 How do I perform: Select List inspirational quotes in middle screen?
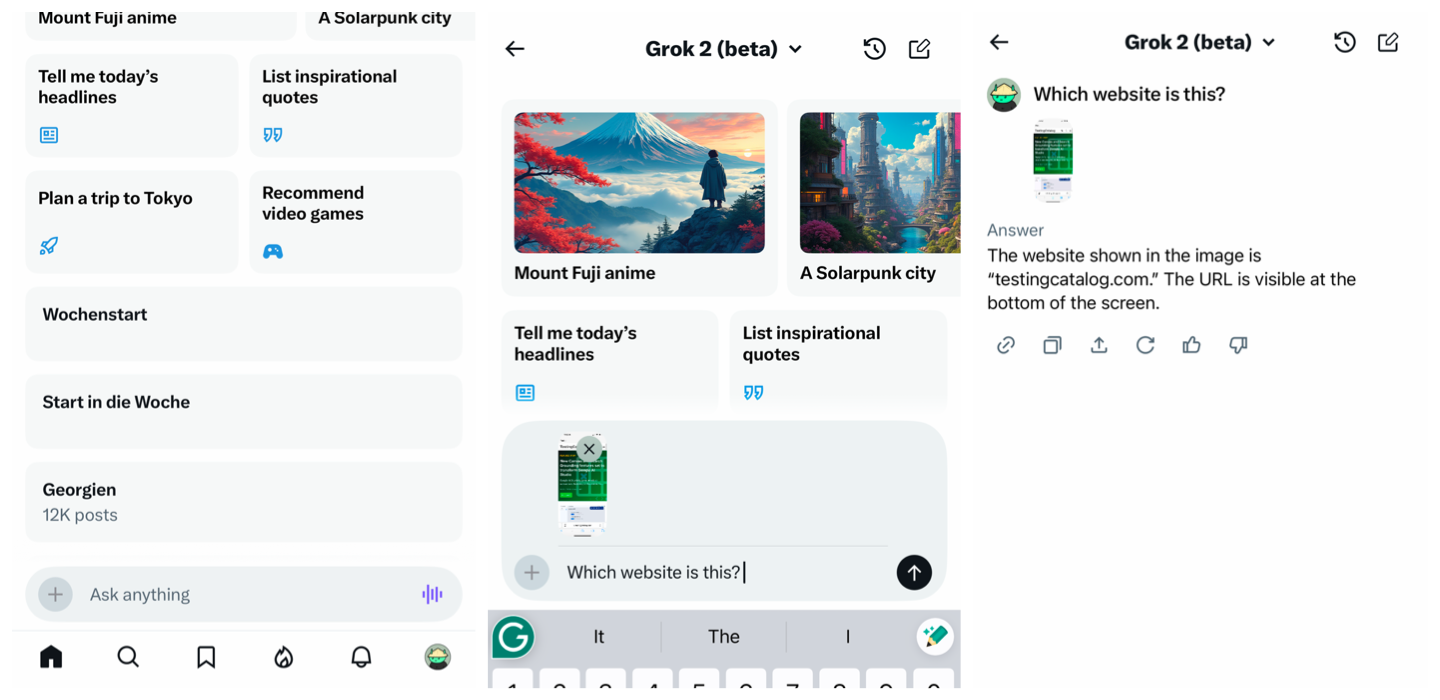[838, 359]
